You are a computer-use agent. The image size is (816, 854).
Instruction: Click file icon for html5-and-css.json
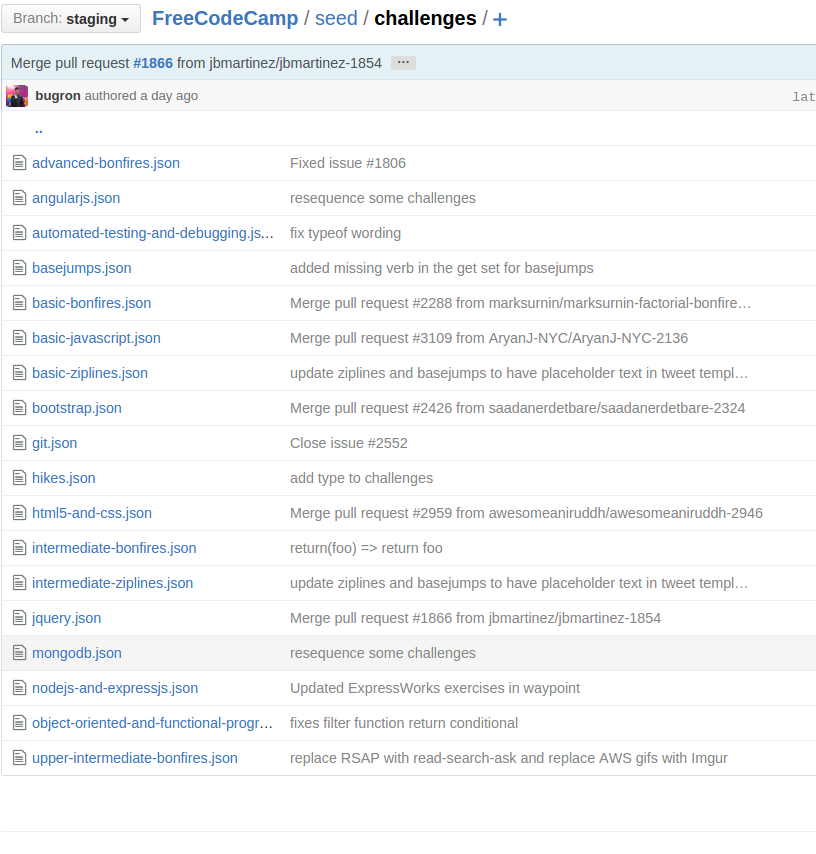[x=20, y=513]
